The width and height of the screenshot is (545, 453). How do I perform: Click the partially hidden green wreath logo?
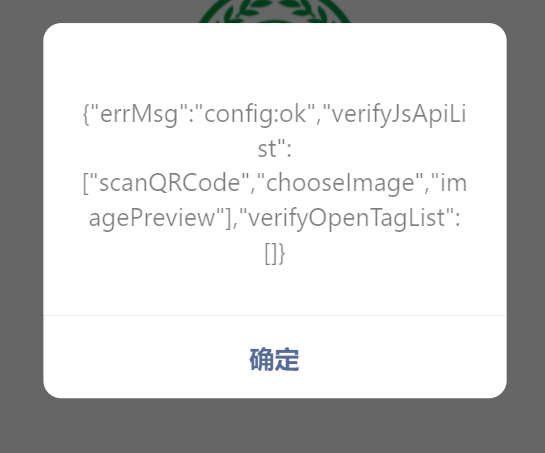click(275, 11)
